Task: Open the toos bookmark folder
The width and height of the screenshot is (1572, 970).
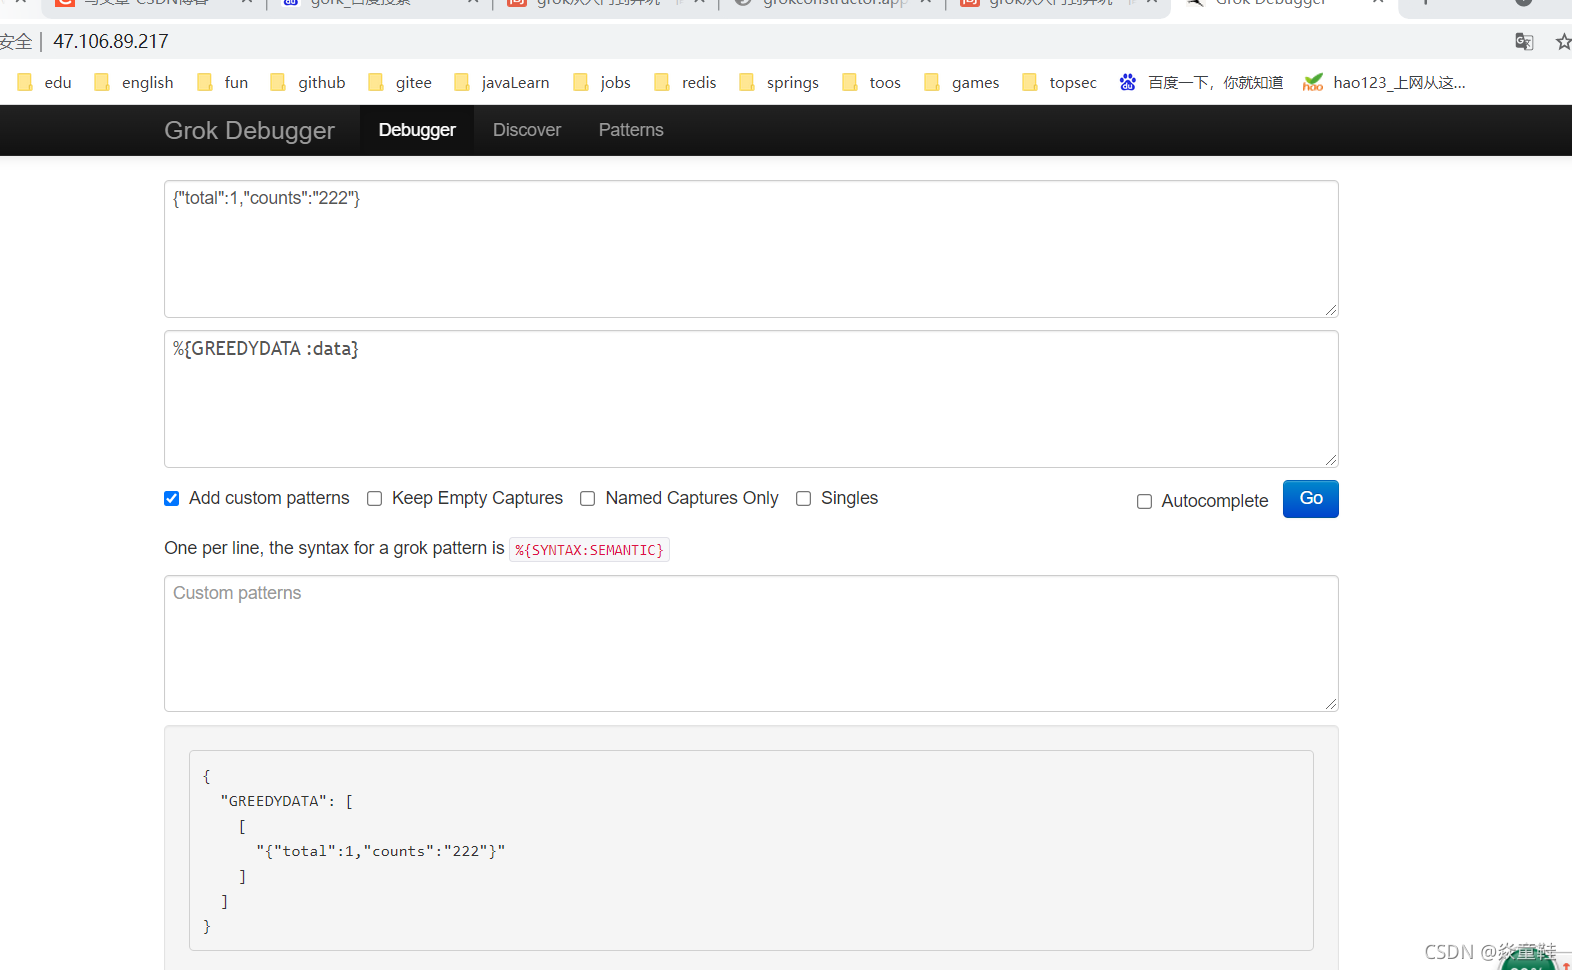Action: click(x=871, y=83)
